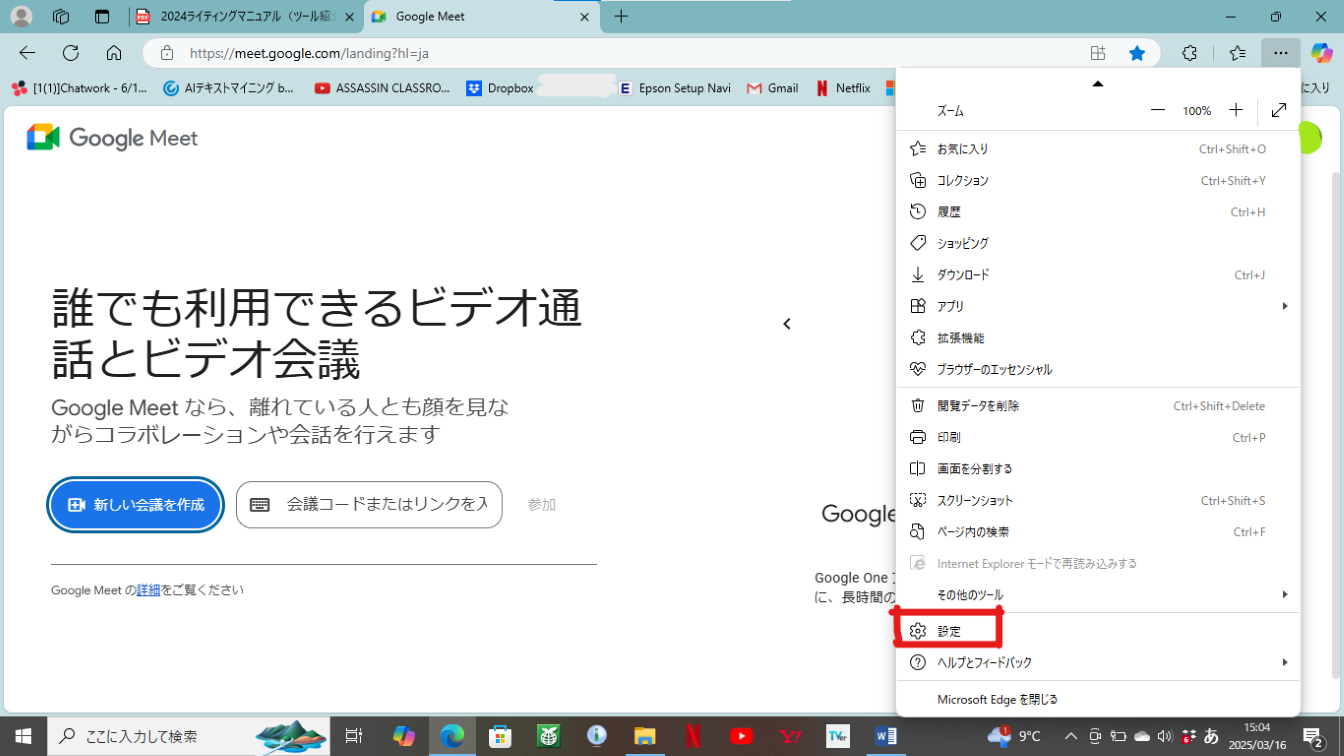The image size is (1344, 756).
Task: Decrease zoom with the minus button
Action: pyautogui.click(x=1158, y=111)
